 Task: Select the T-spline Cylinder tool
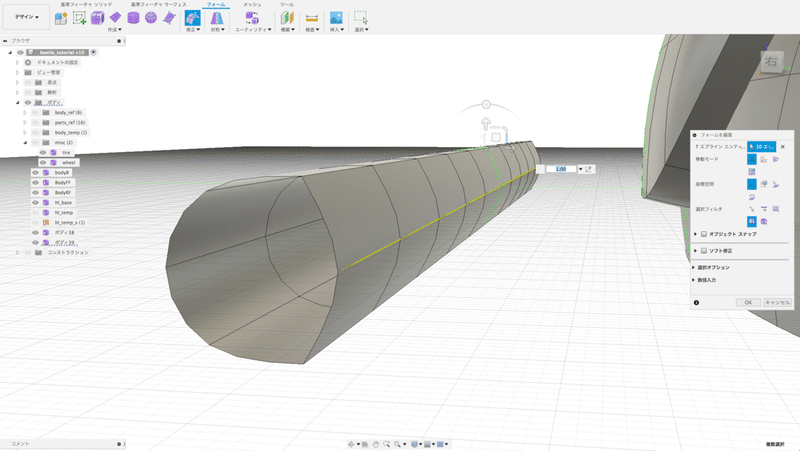(x=133, y=18)
